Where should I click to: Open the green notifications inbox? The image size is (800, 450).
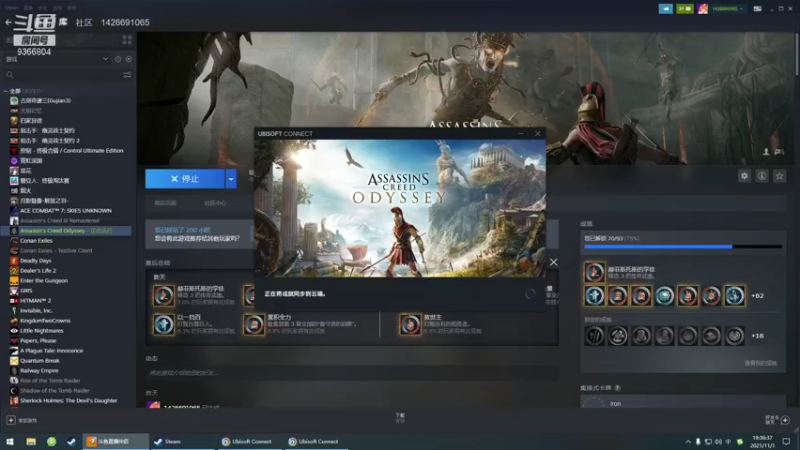684,9
